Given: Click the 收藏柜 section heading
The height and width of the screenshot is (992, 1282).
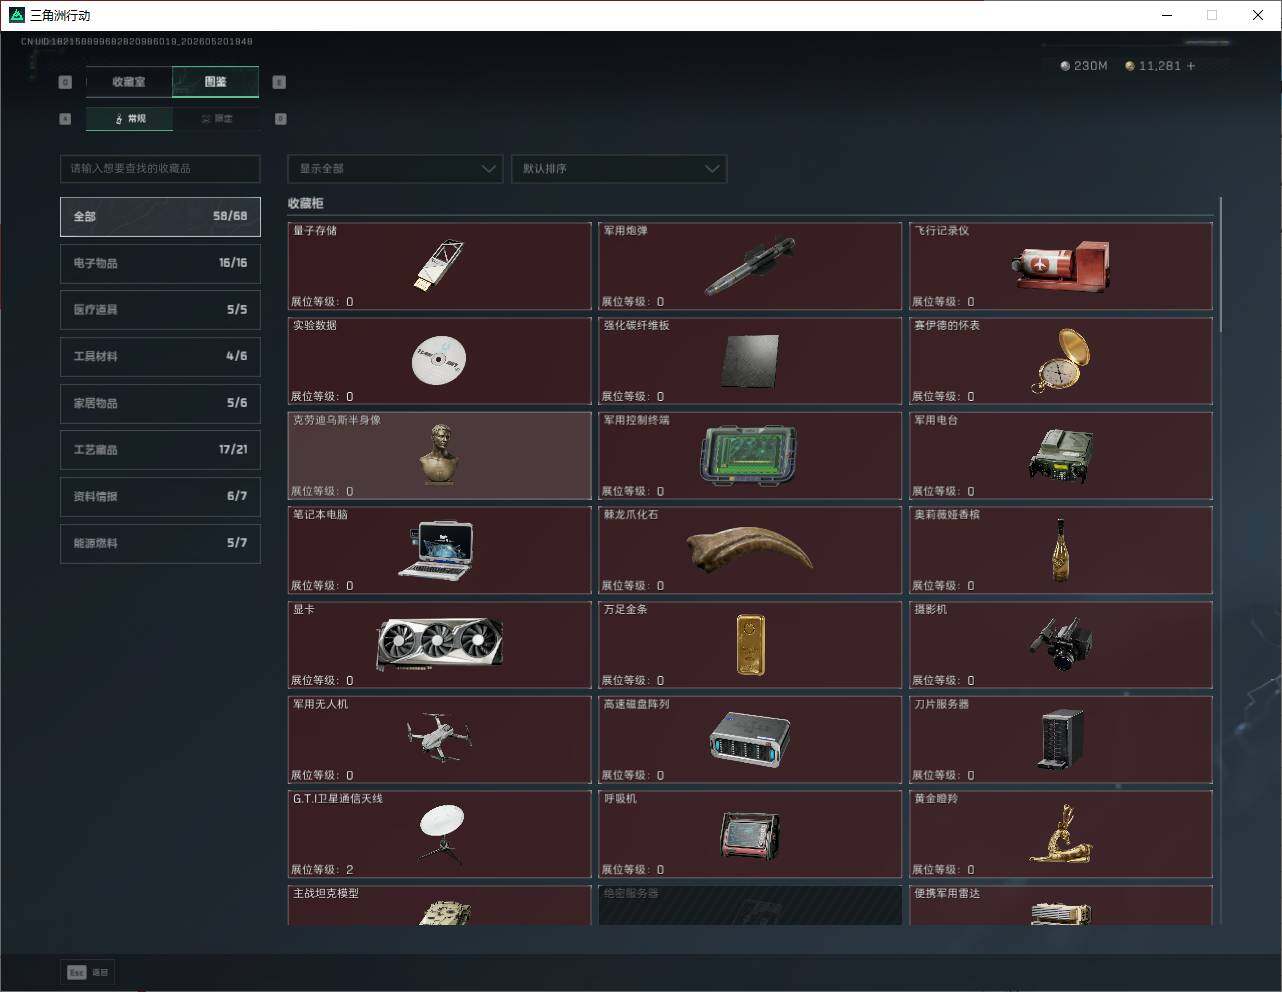Looking at the screenshot, I should click(306, 203).
